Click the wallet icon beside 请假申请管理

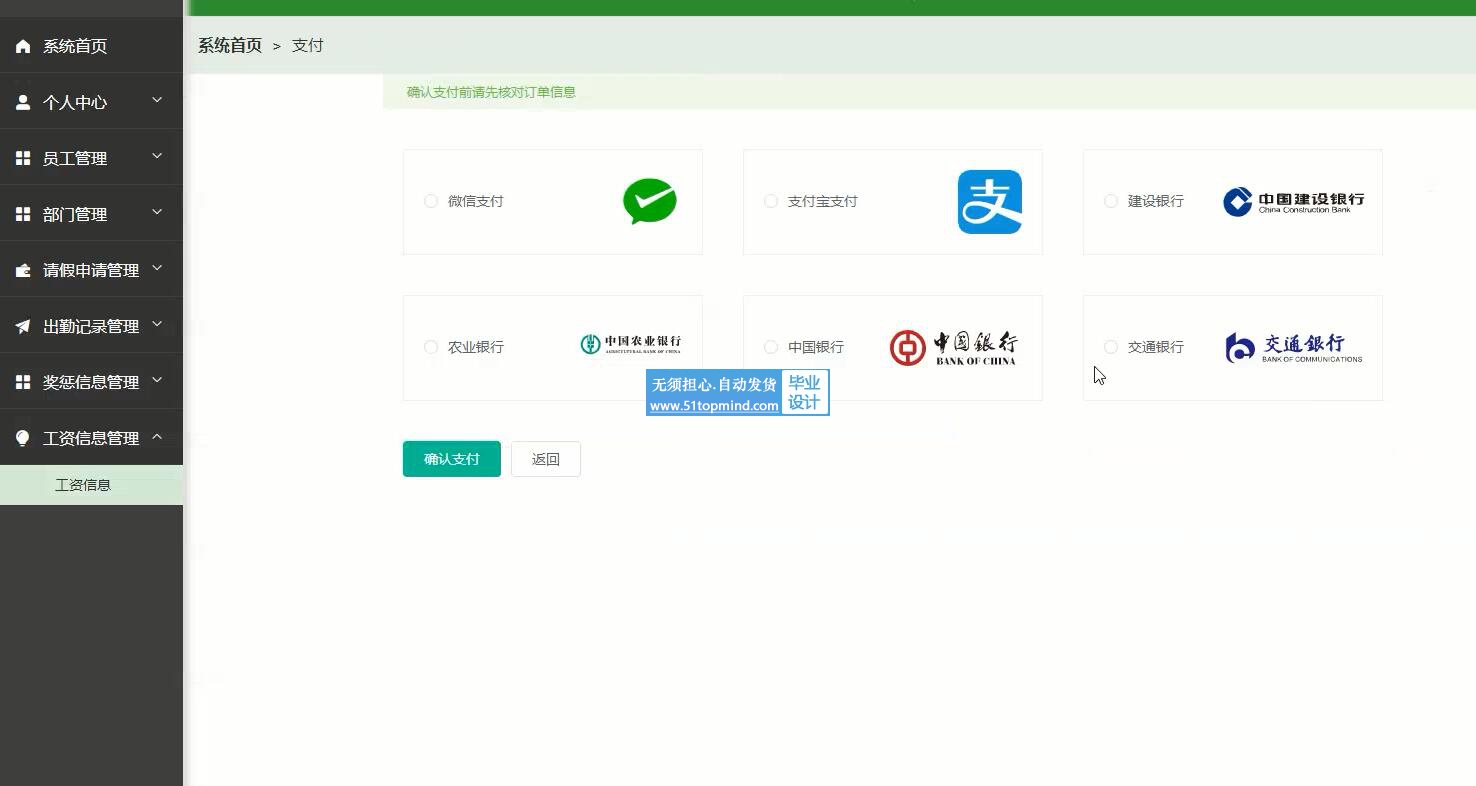click(23, 270)
